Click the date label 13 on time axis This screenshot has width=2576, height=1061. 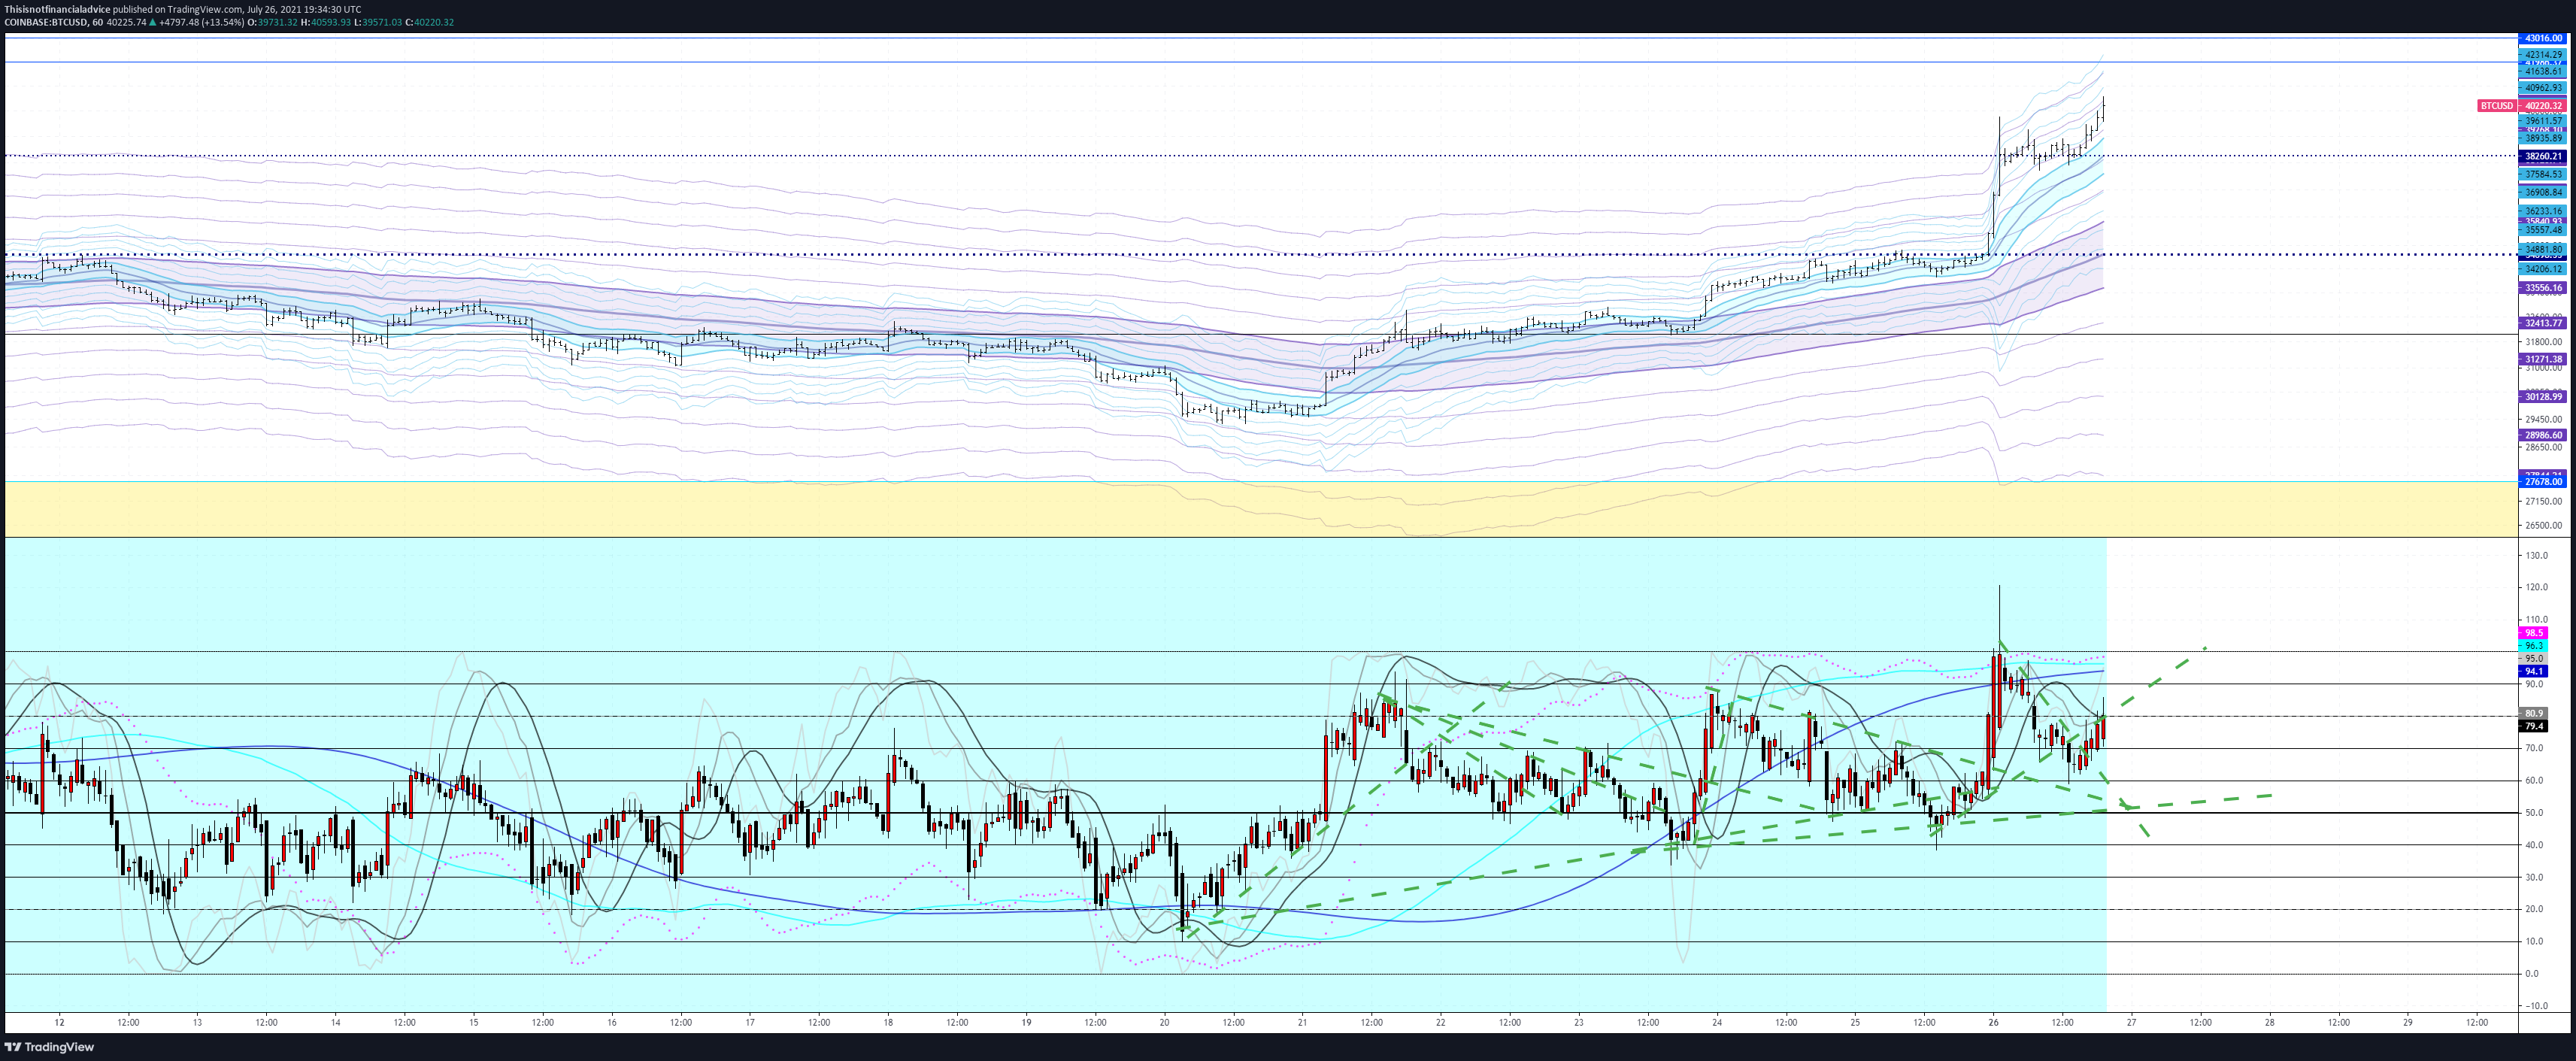coord(197,1023)
